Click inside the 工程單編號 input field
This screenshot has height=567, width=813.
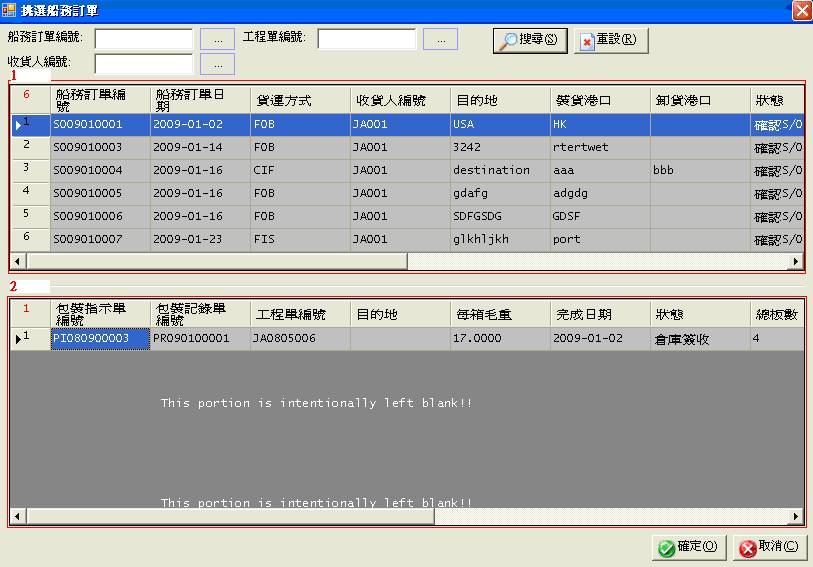tap(366, 39)
